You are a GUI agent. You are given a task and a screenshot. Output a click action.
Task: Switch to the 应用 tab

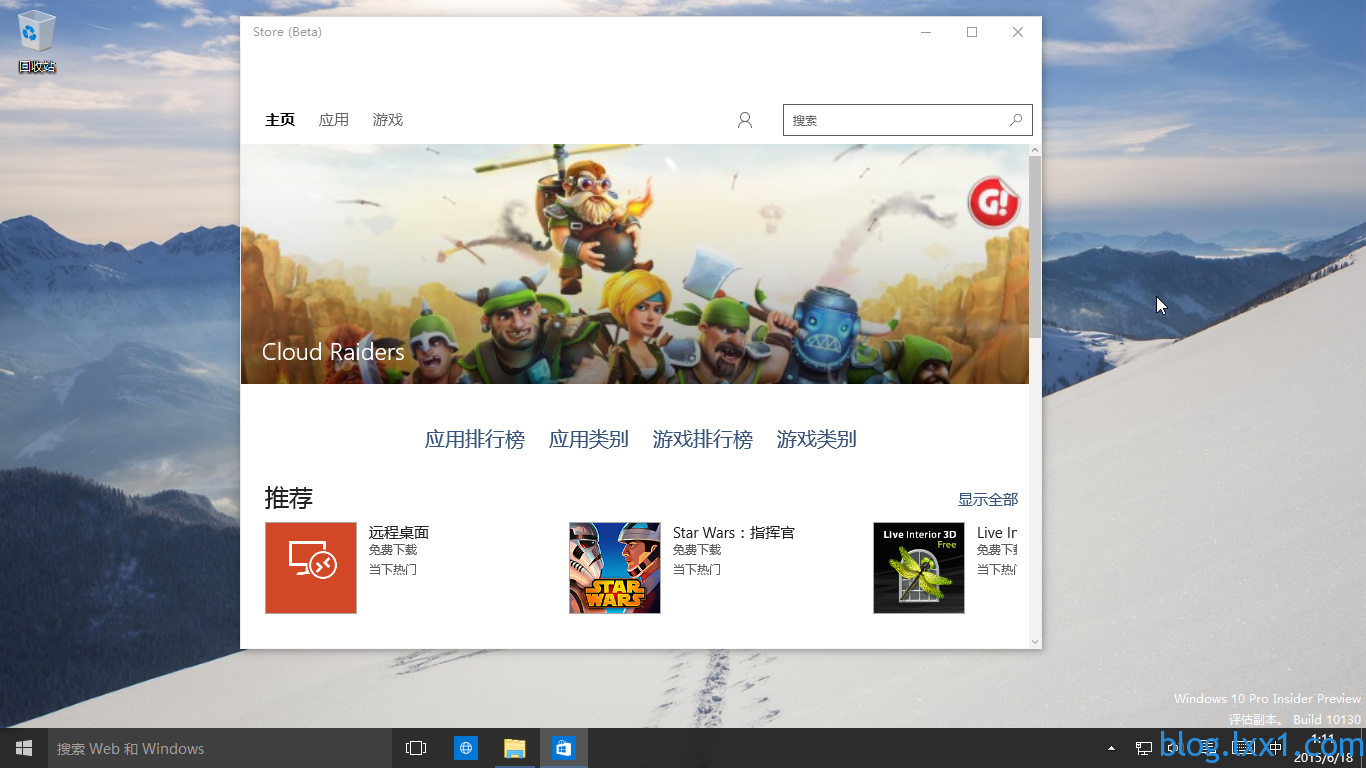pos(334,120)
